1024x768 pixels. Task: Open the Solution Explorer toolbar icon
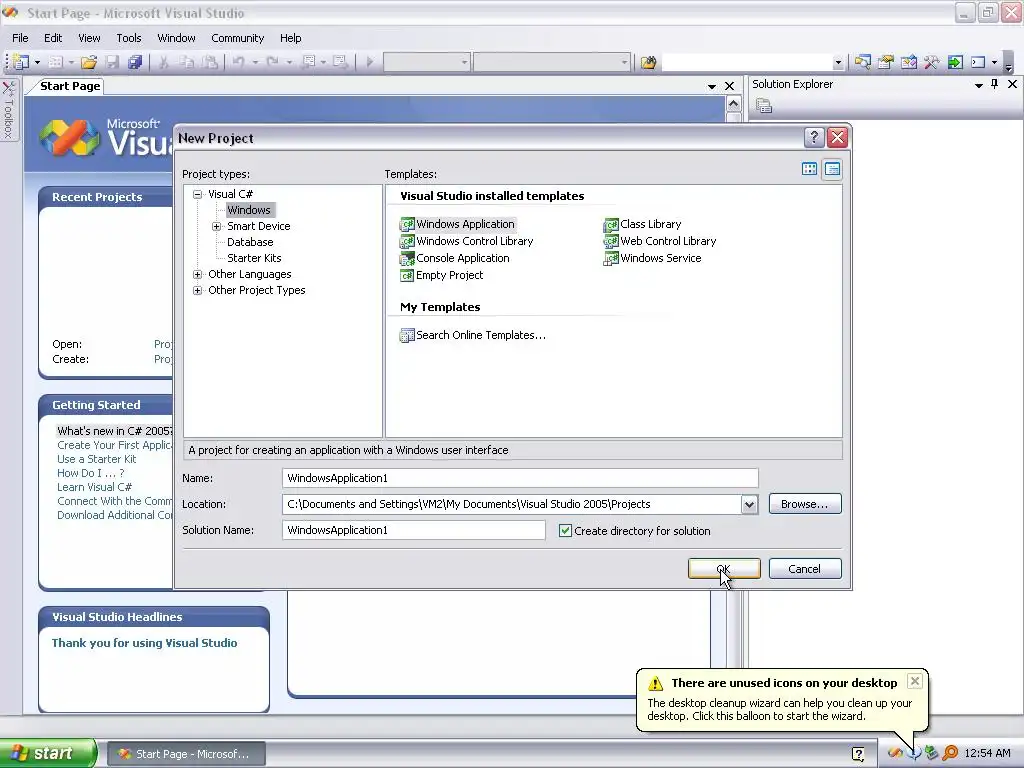click(862, 63)
